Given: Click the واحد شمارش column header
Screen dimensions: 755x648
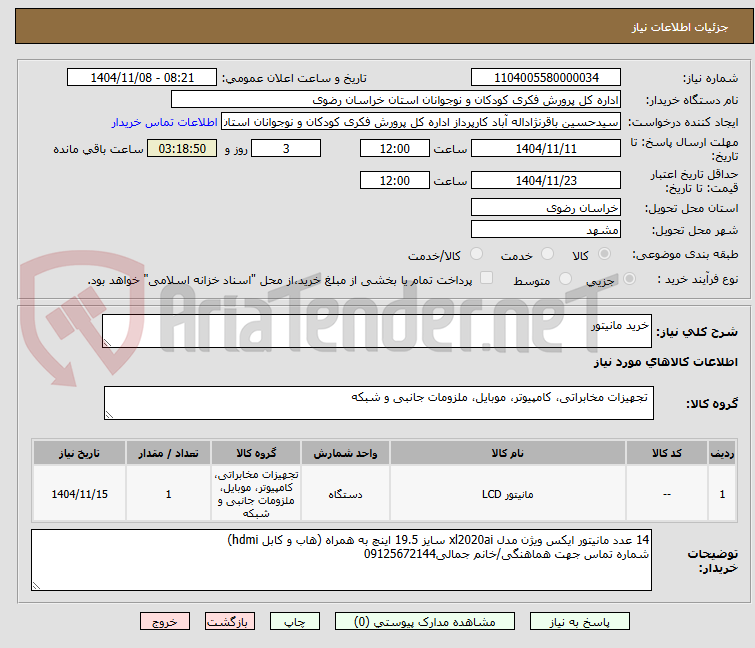Looking at the screenshot, I should 345,453.
